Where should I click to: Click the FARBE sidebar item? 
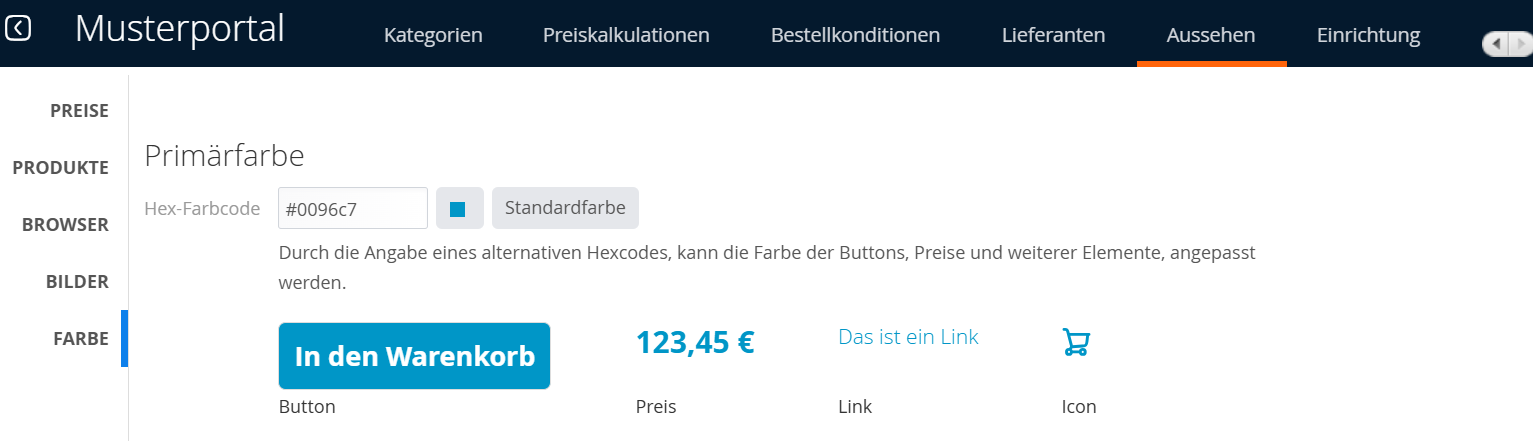(80, 339)
